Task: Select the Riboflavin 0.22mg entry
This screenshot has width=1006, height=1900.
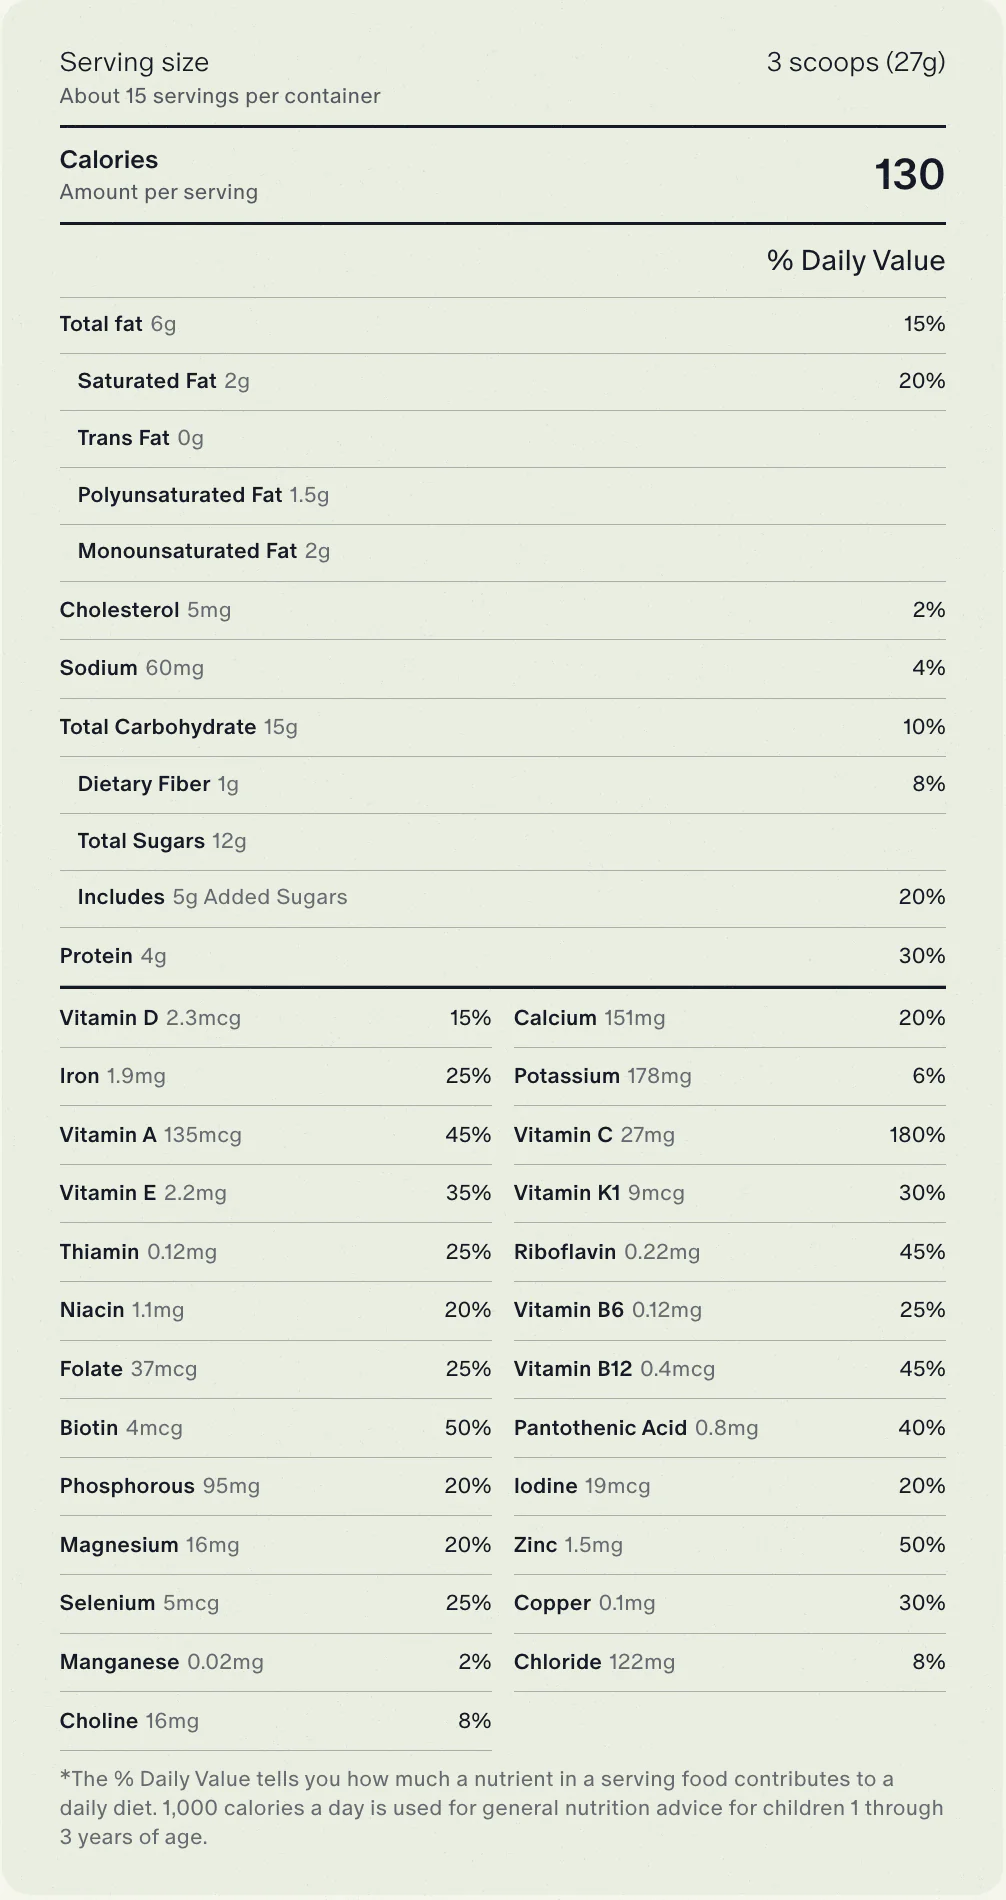Action: (x=607, y=1252)
